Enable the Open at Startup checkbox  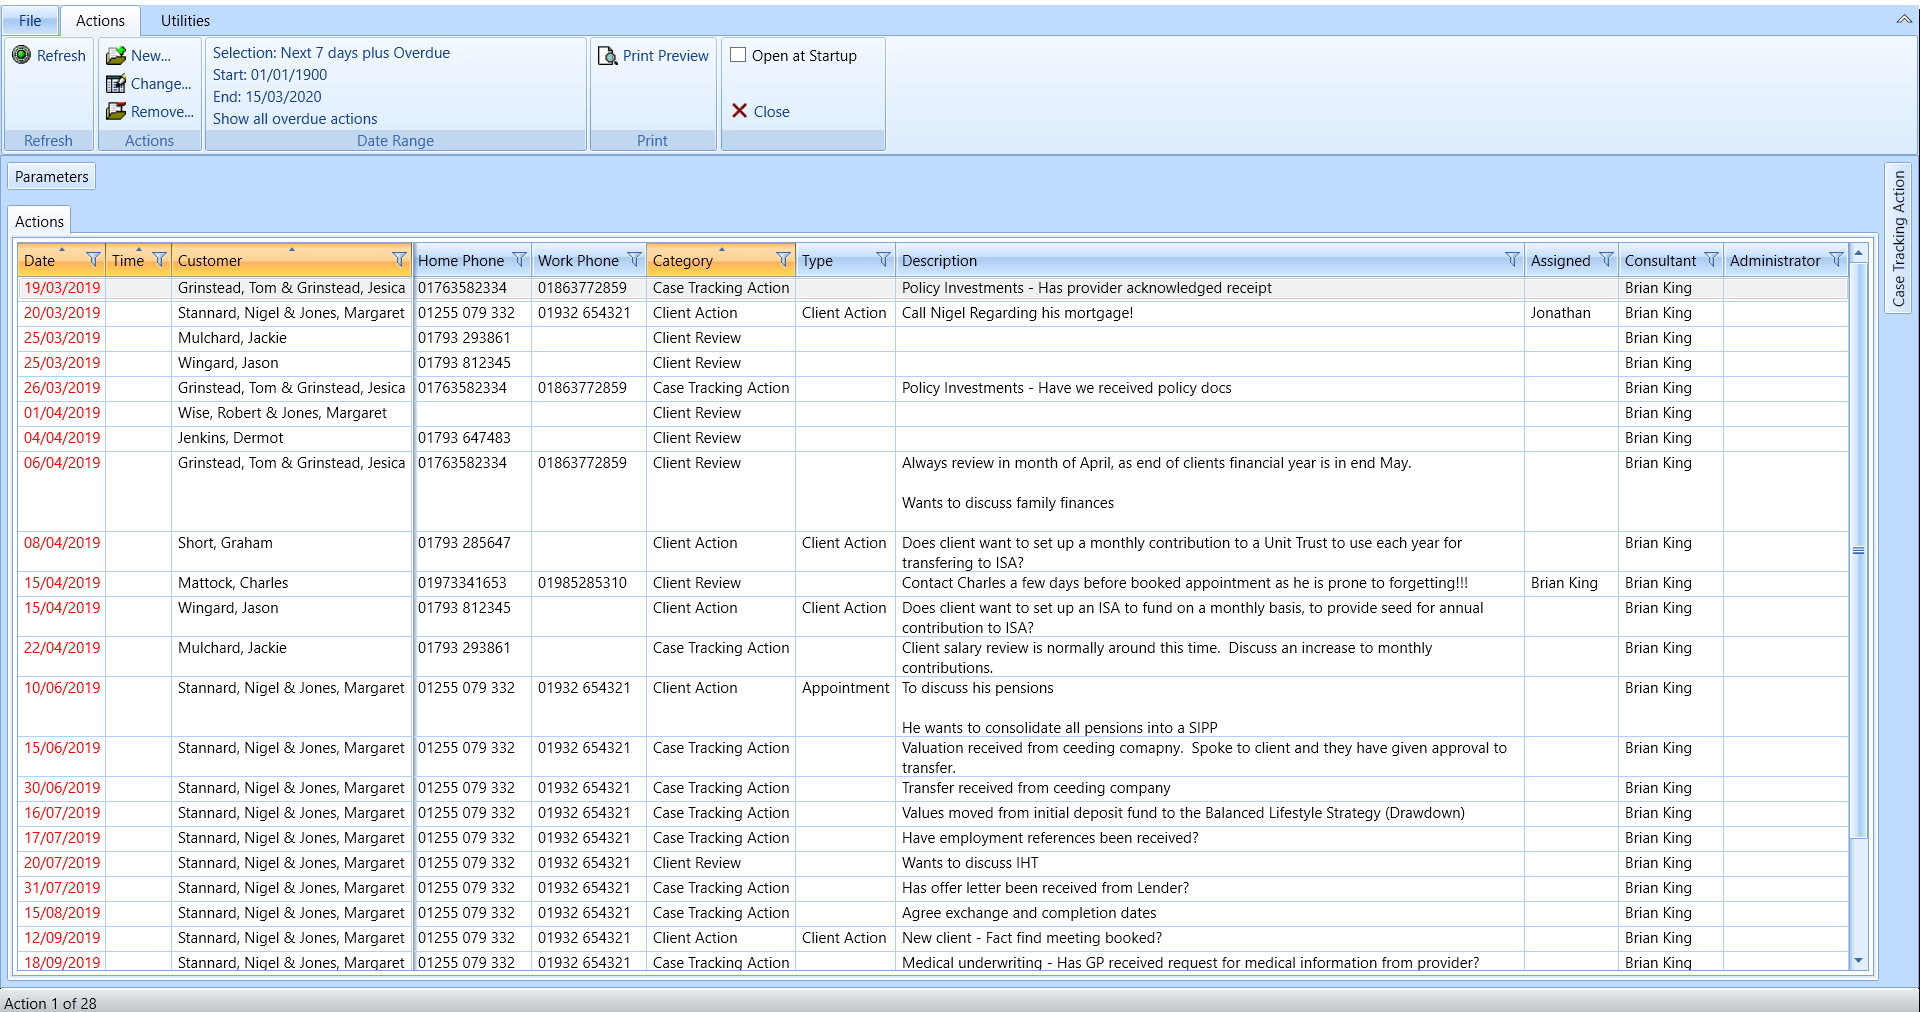point(738,56)
